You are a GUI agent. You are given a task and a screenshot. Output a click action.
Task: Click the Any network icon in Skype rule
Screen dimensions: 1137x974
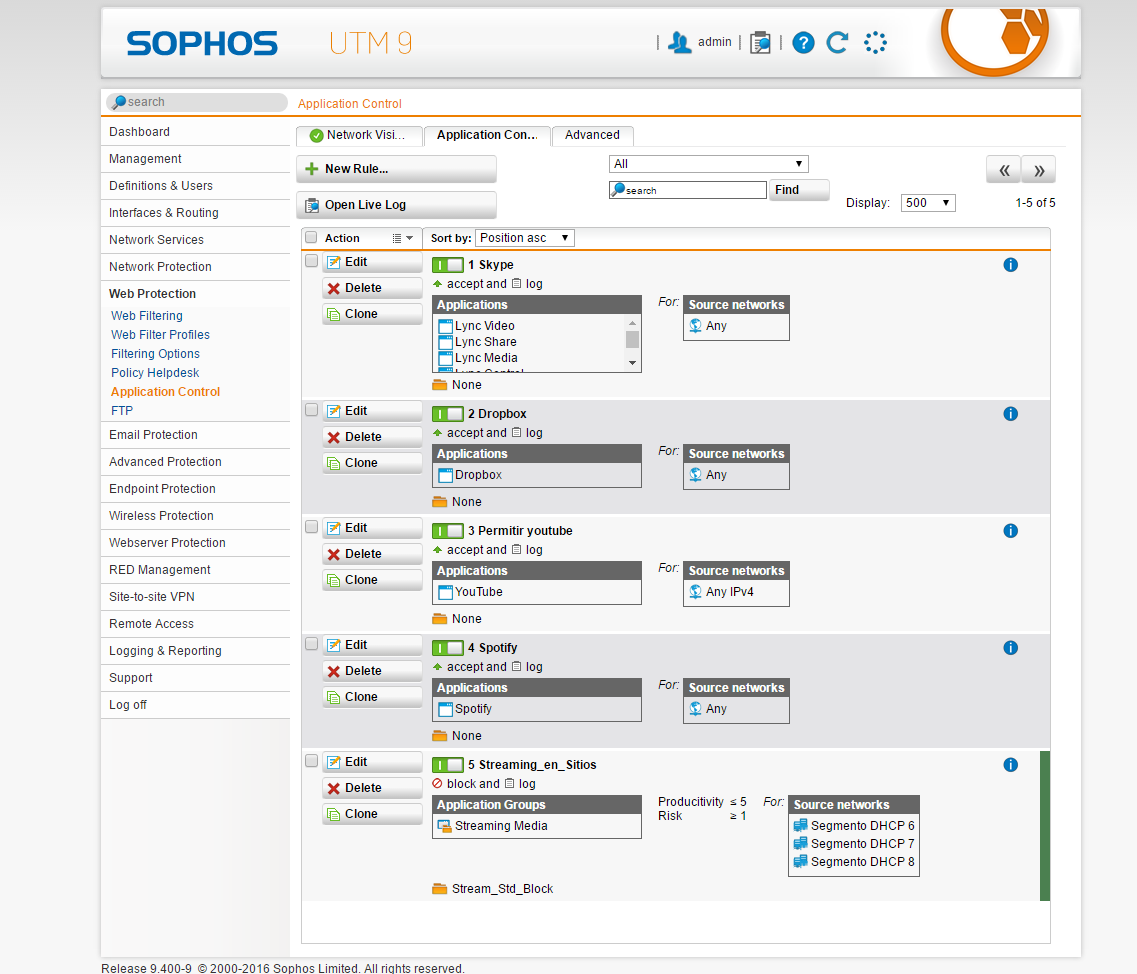click(x=695, y=326)
